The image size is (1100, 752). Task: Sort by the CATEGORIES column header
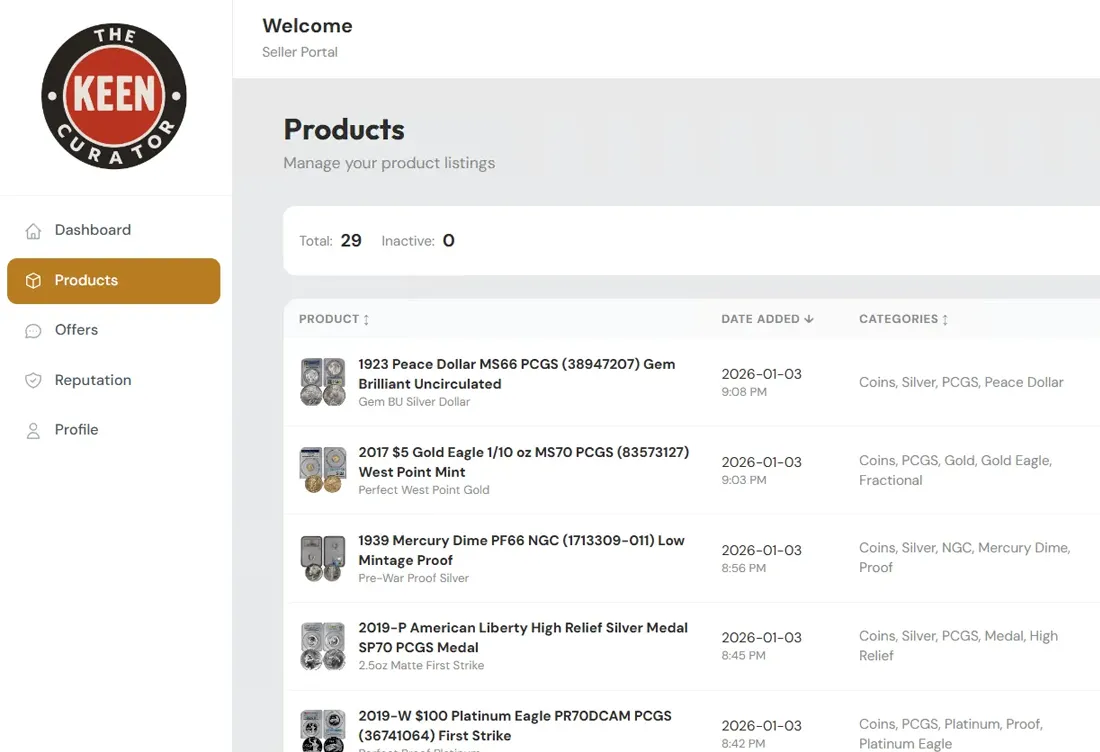tap(904, 319)
